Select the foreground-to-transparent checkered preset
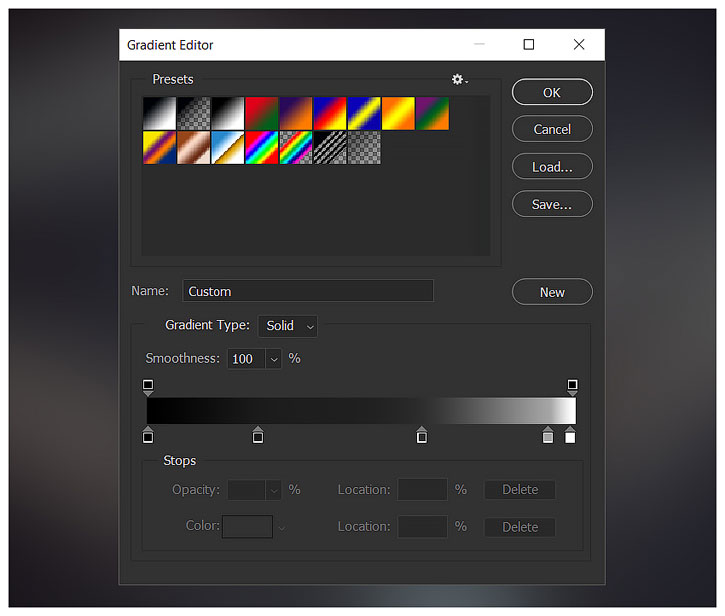The image size is (725, 616). [194, 113]
